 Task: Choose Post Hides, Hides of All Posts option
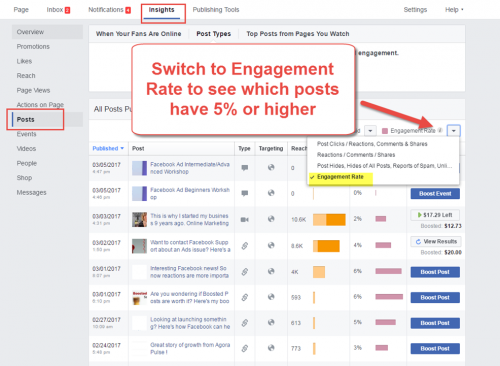(384, 166)
